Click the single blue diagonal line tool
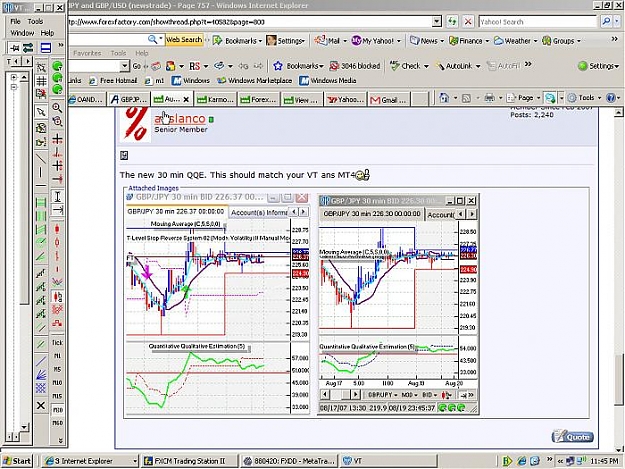625x469 pixels. (x=41, y=361)
